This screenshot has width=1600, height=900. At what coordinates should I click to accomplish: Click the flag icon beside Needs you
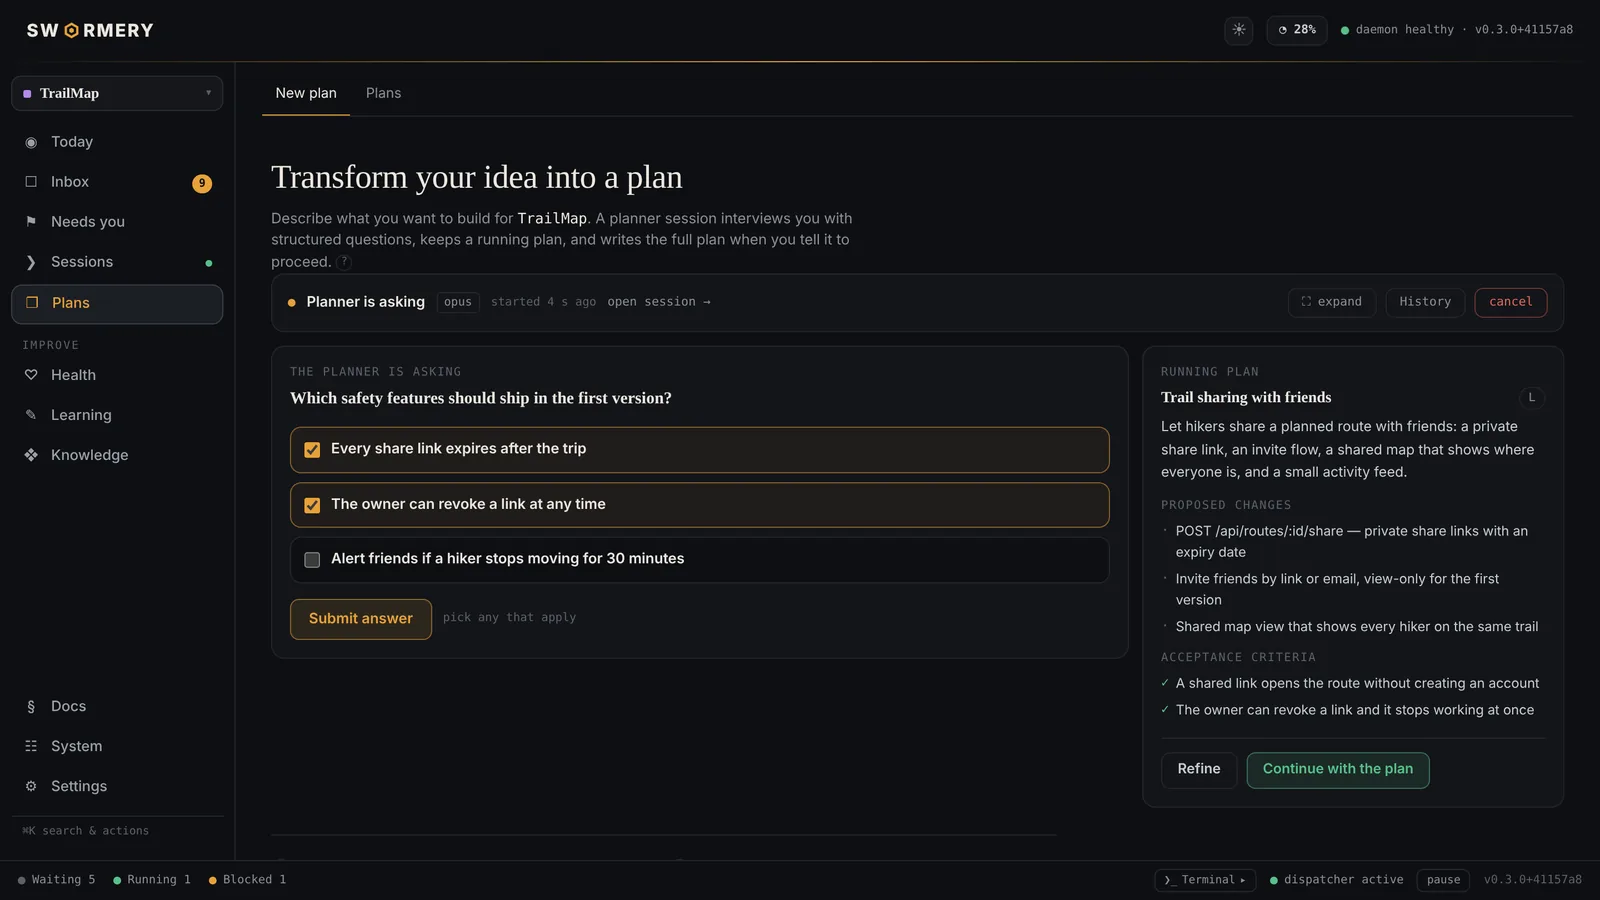(31, 221)
